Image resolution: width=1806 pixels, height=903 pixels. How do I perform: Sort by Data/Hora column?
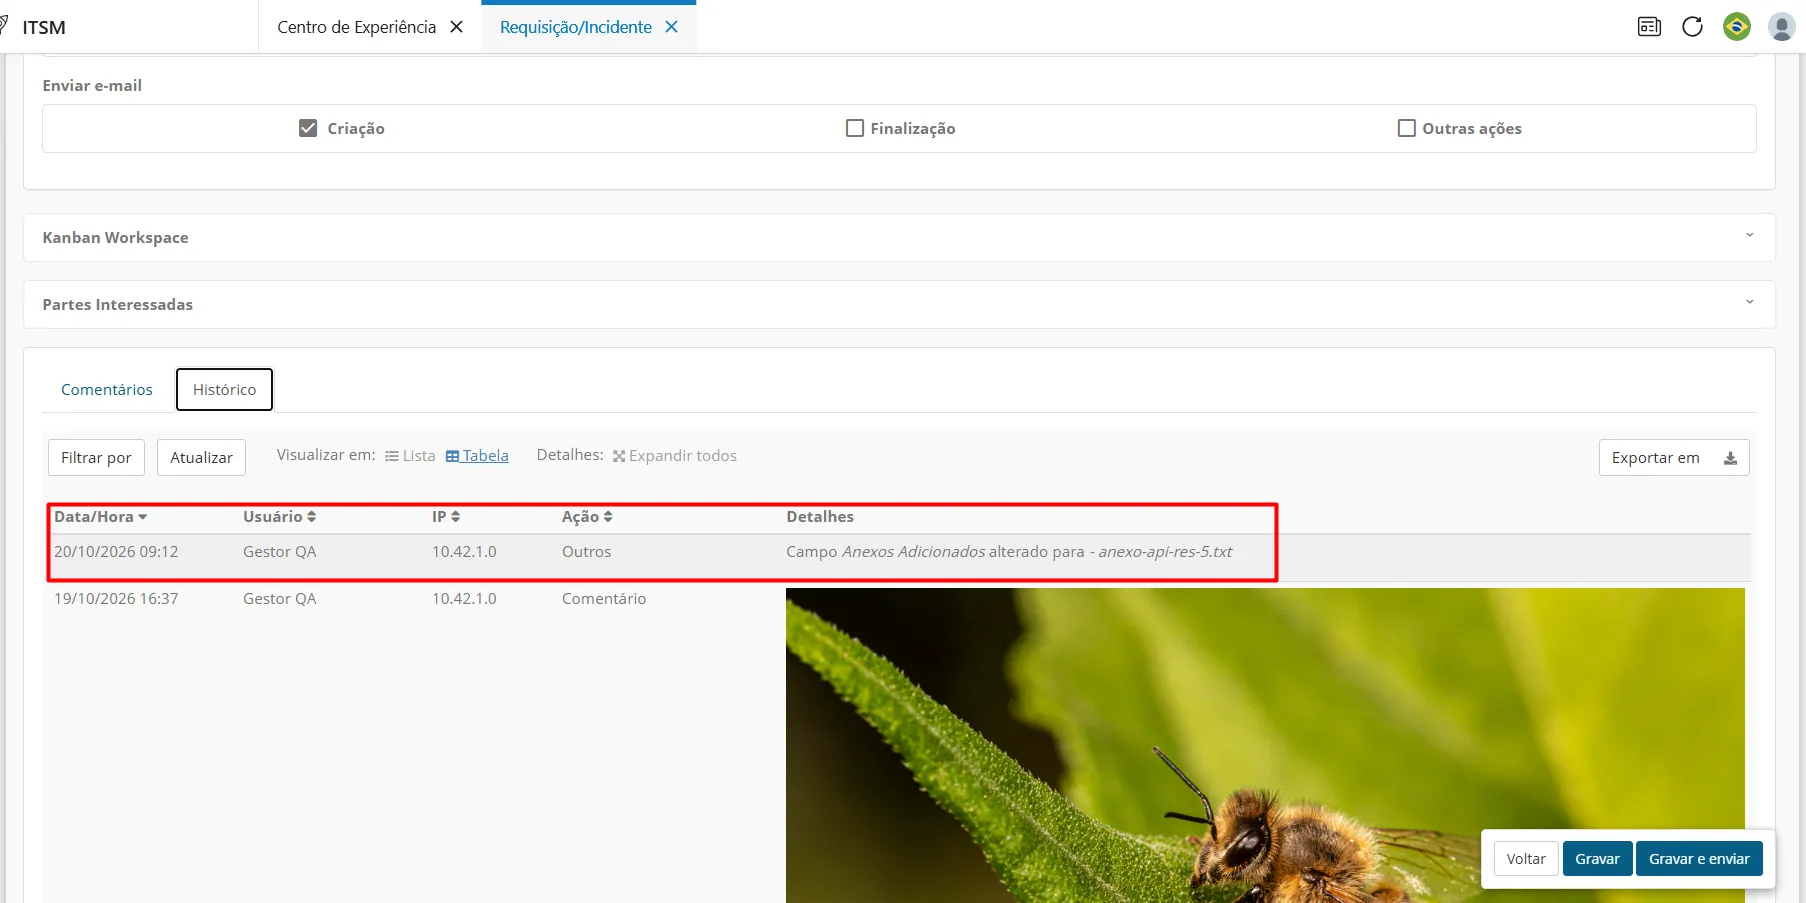100,517
